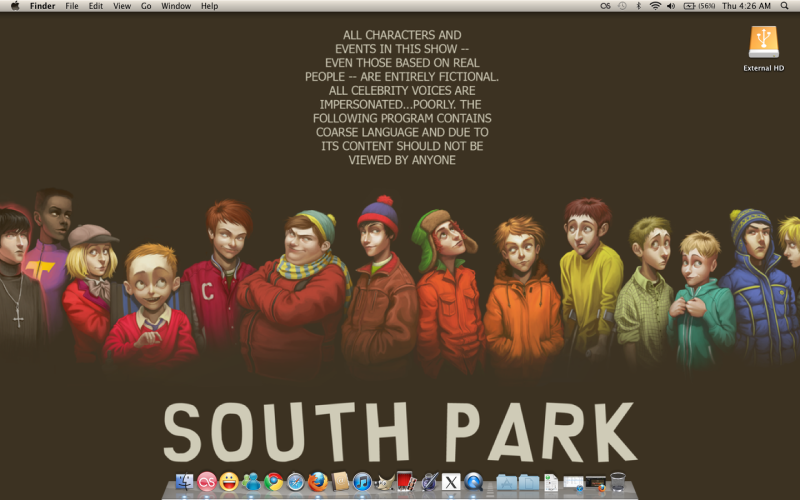Open the File menu
The width and height of the screenshot is (800, 500).
pos(72,6)
